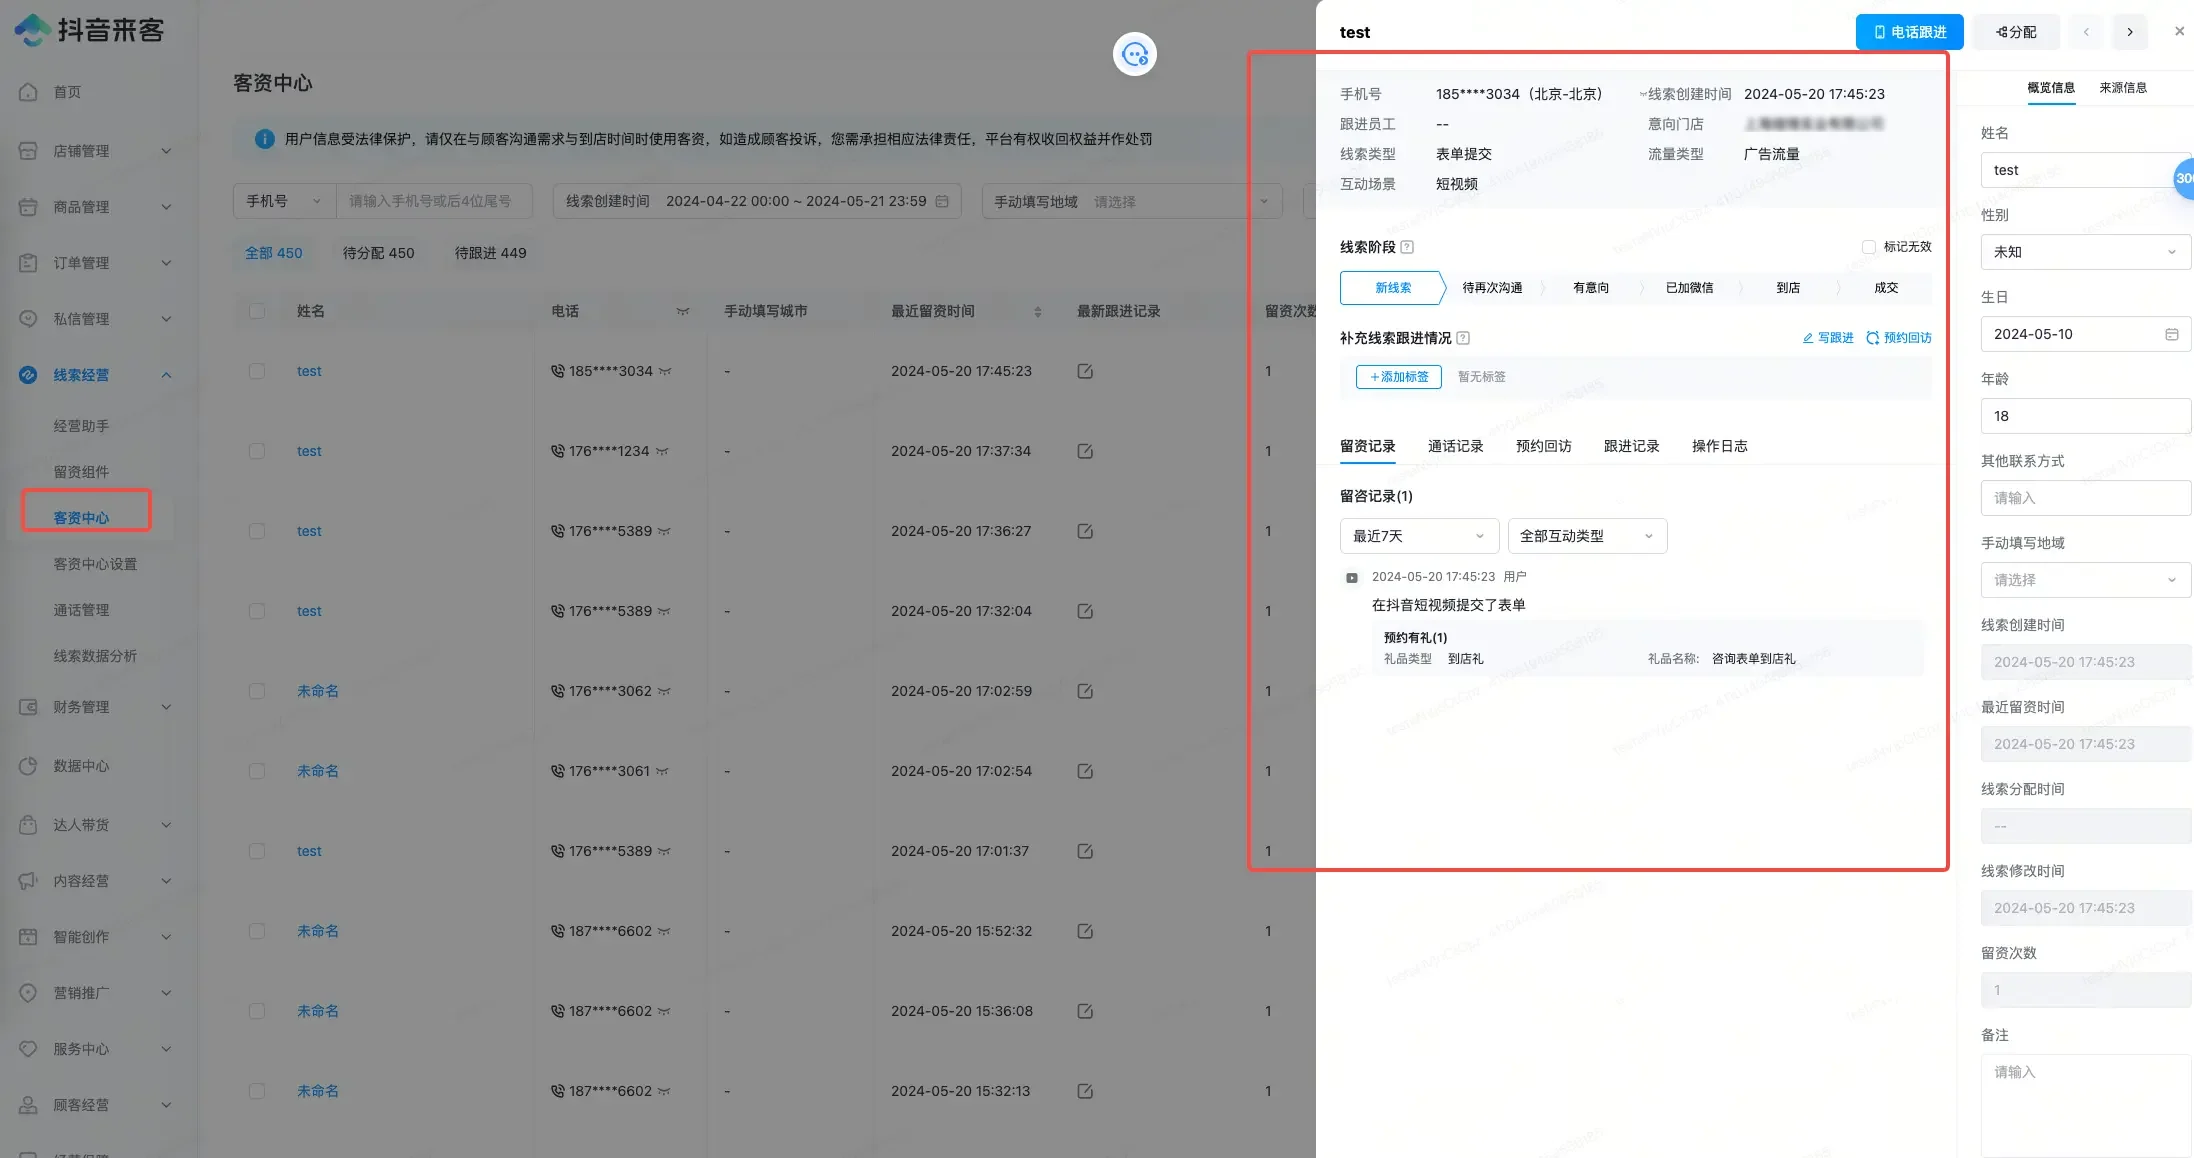Check the row with phone 176****3062
Image resolution: width=2194 pixels, height=1158 pixels.
pyautogui.click(x=257, y=691)
